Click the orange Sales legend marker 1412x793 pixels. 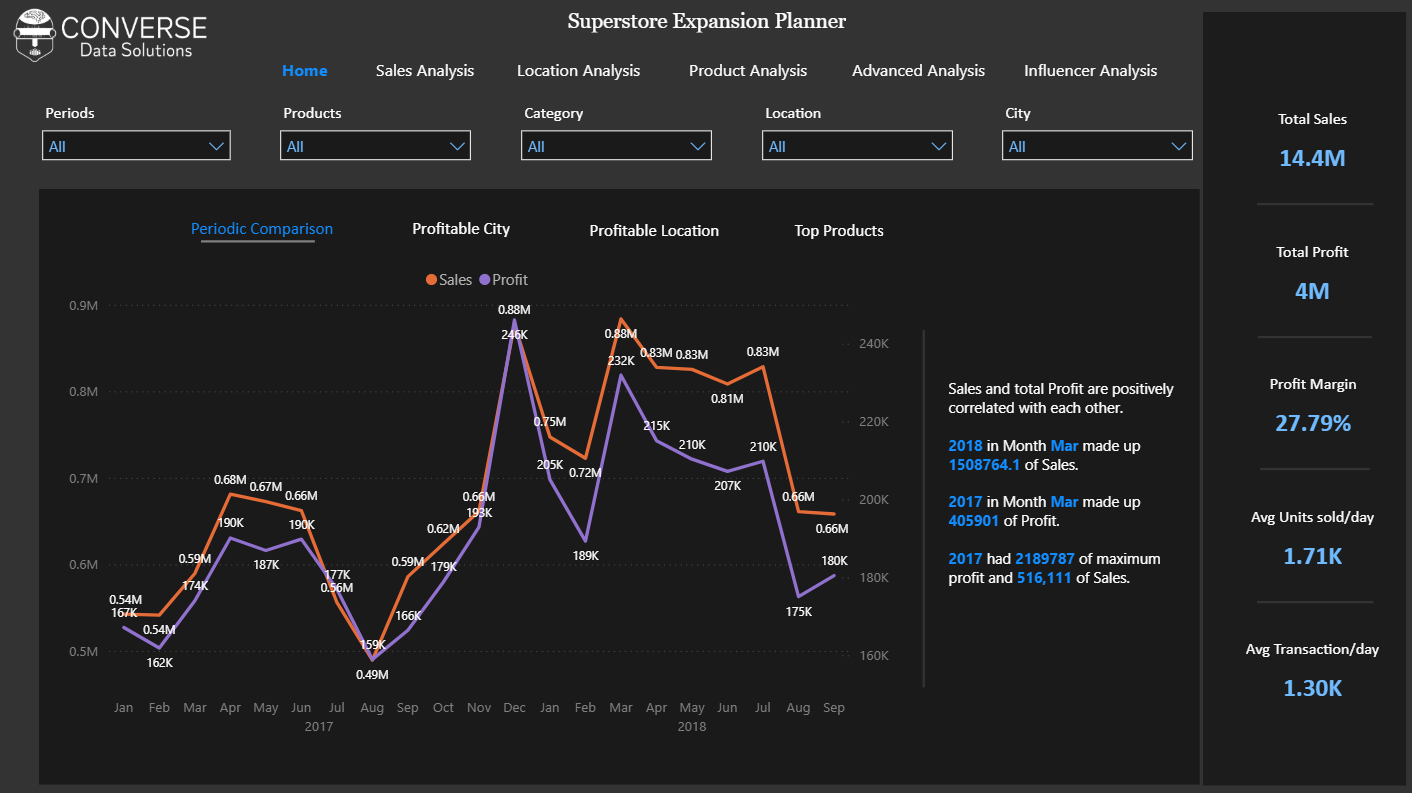[431, 280]
